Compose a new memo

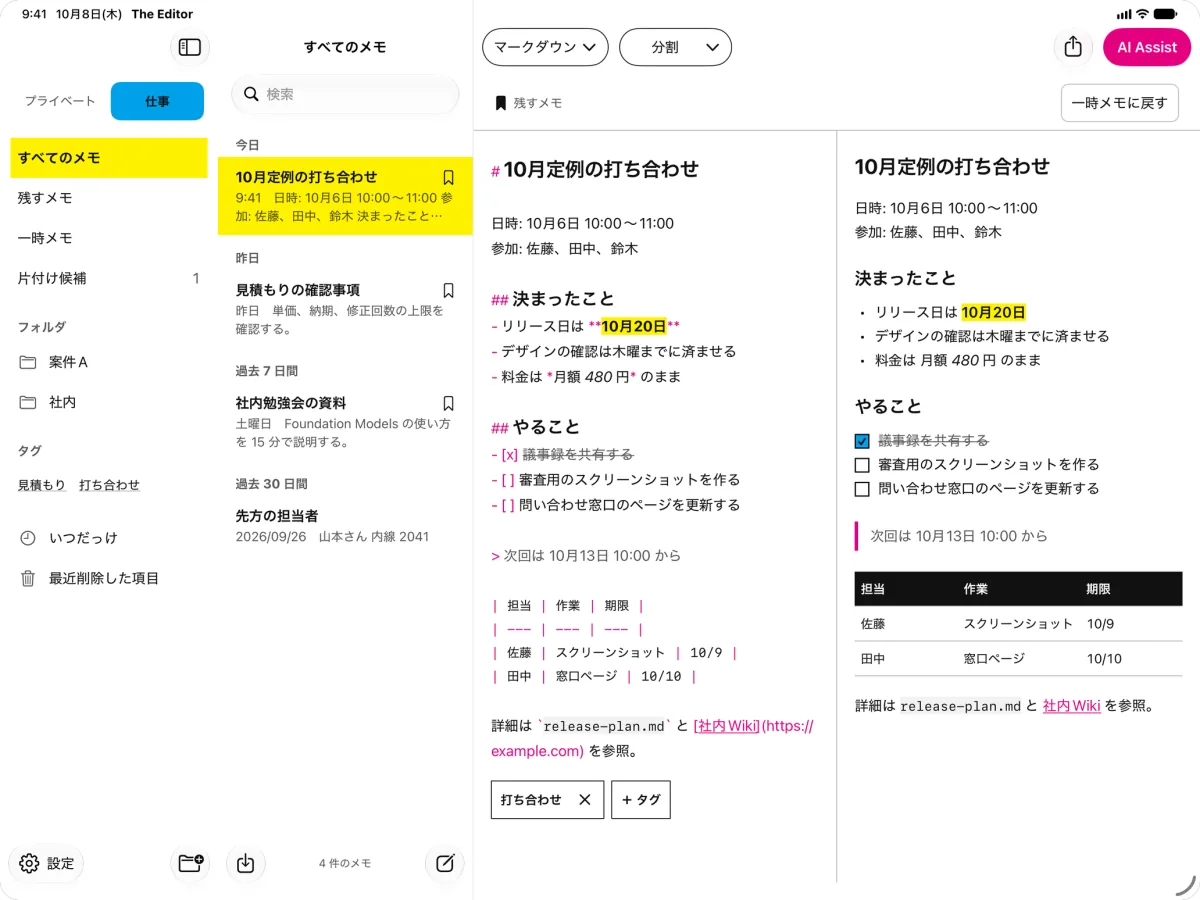(445, 863)
